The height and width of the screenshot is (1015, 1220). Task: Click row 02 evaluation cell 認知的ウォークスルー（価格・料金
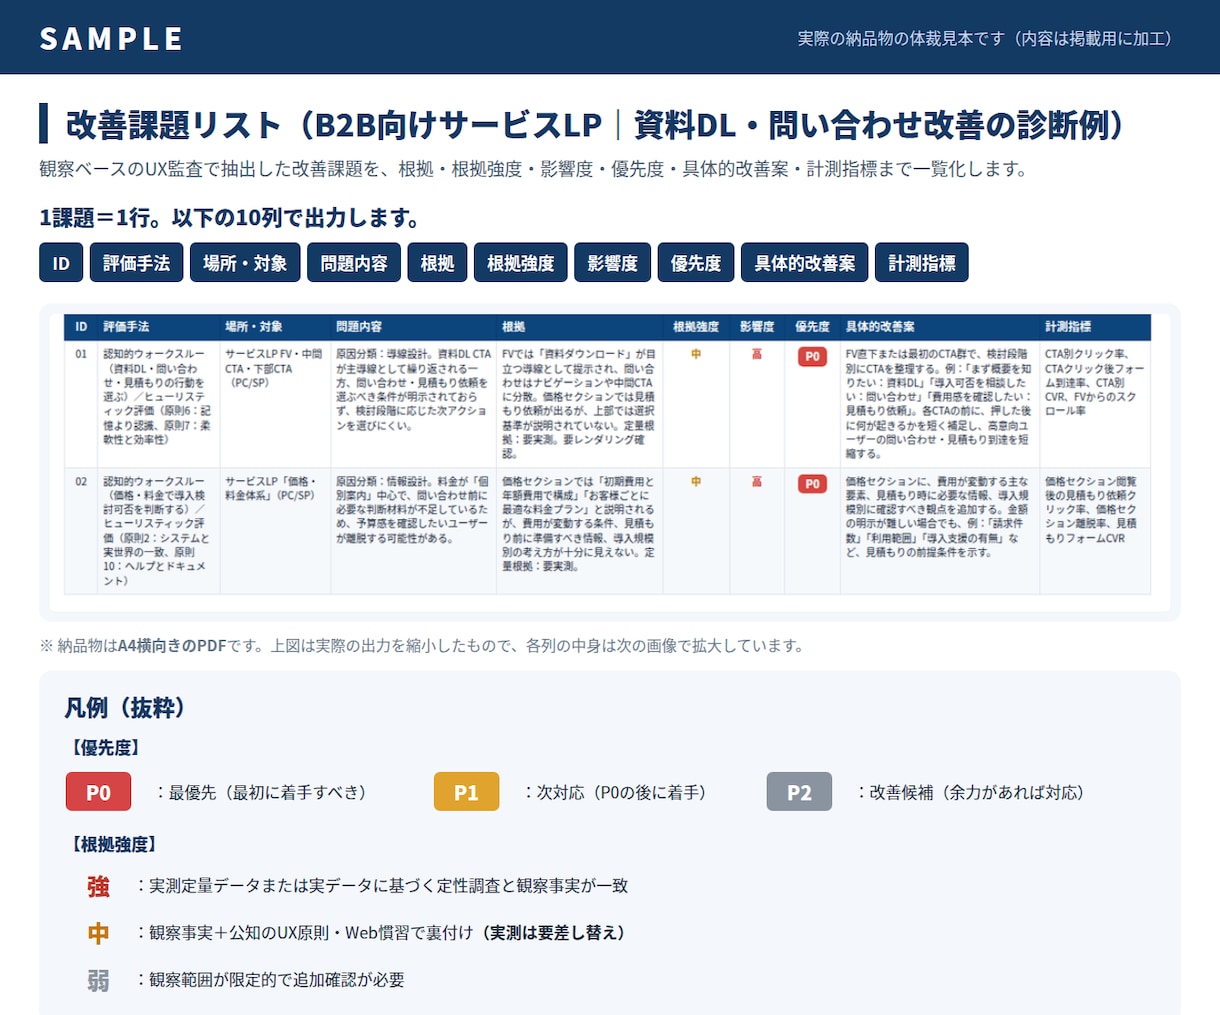point(157,531)
